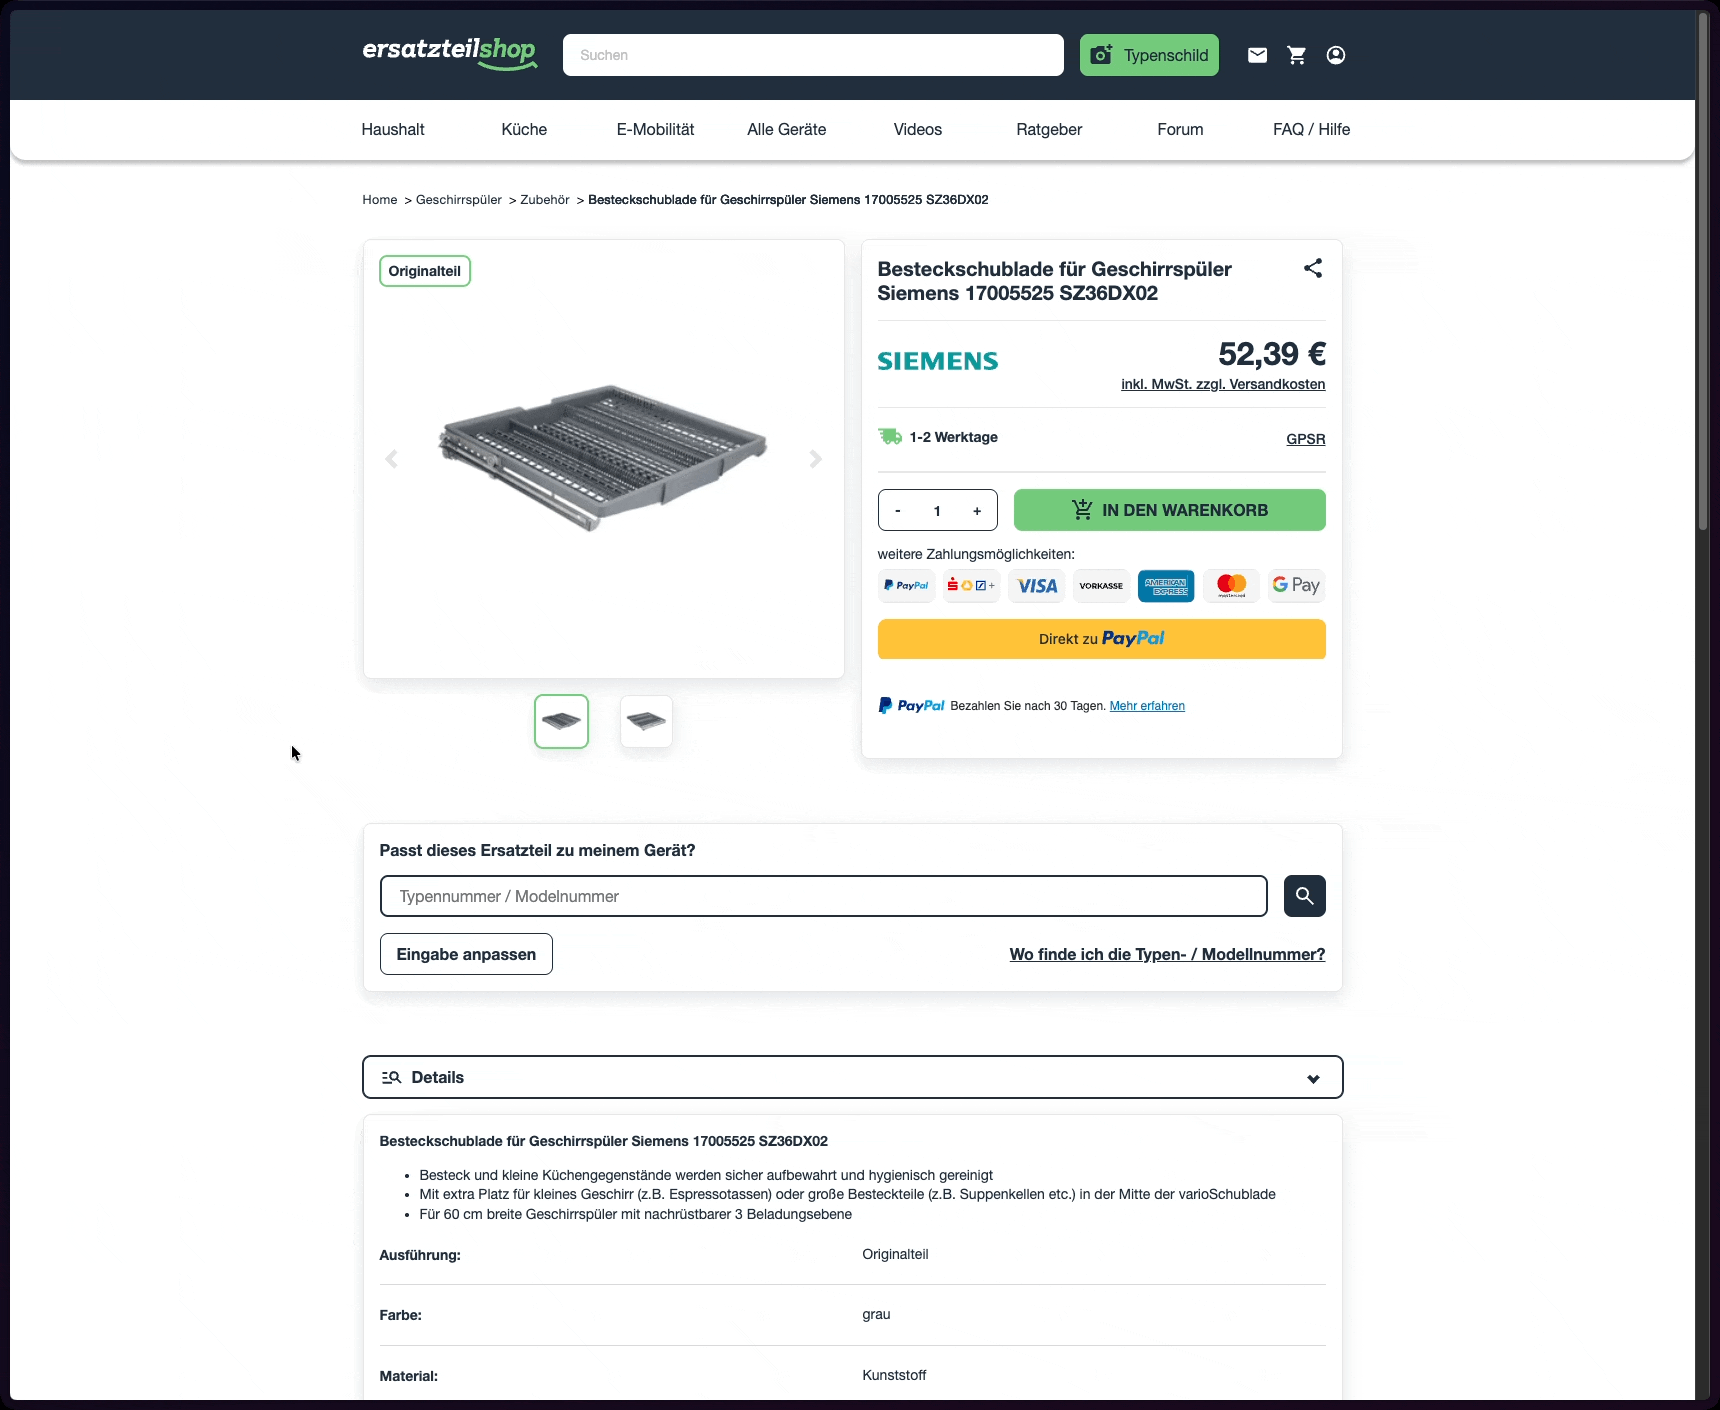Click the price 52,39 €
Viewport: 1720px width, 1410px height.
(x=1272, y=354)
